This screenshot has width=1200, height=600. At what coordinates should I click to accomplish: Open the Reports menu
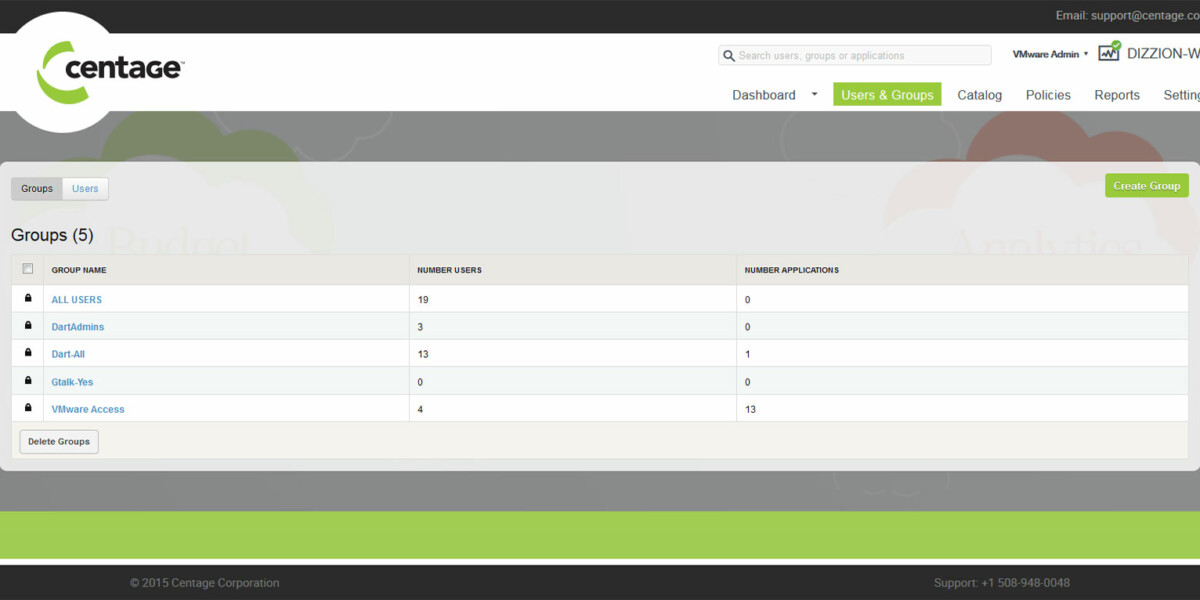click(x=1116, y=95)
